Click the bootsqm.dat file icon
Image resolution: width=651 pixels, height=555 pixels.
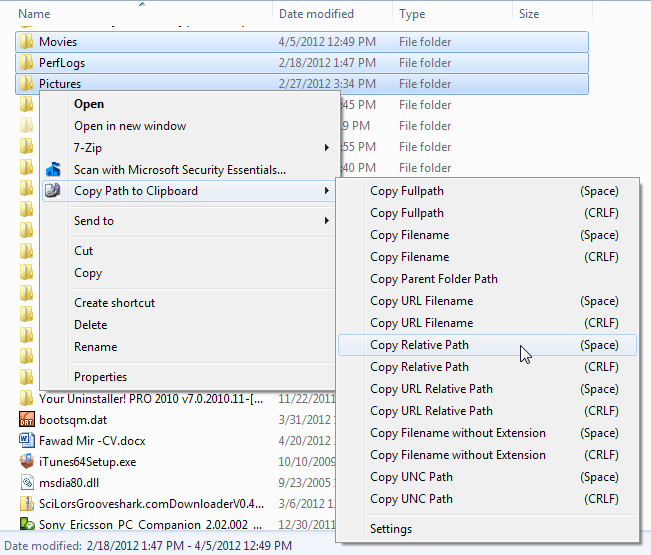coord(27,420)
